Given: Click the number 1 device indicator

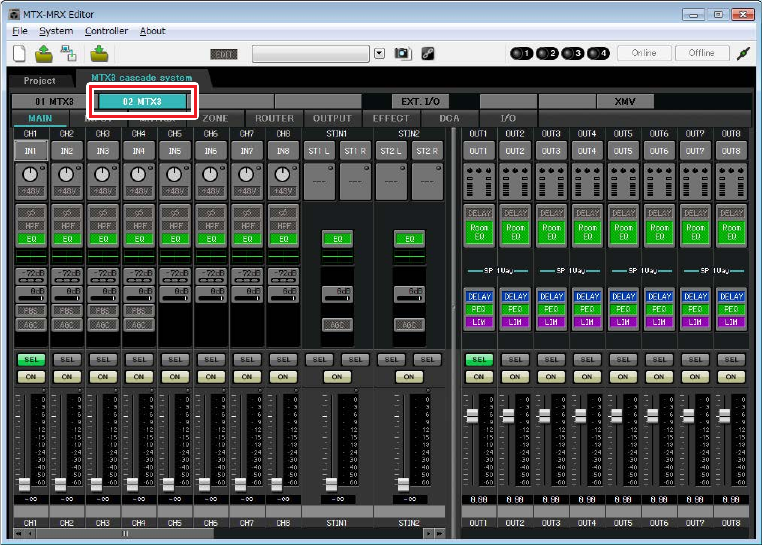Looking at the screenshot, I should coord(521,53).
